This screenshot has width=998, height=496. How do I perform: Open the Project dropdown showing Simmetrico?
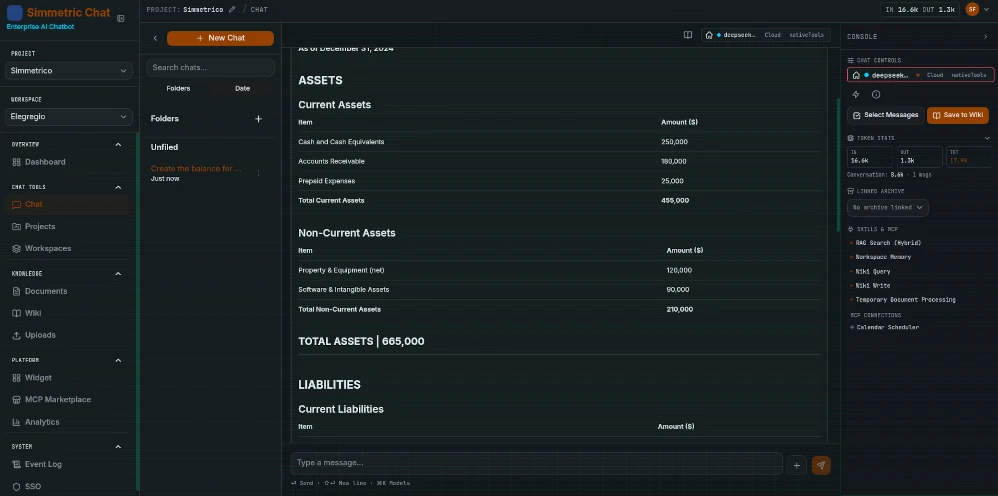(x=69, y=71)
